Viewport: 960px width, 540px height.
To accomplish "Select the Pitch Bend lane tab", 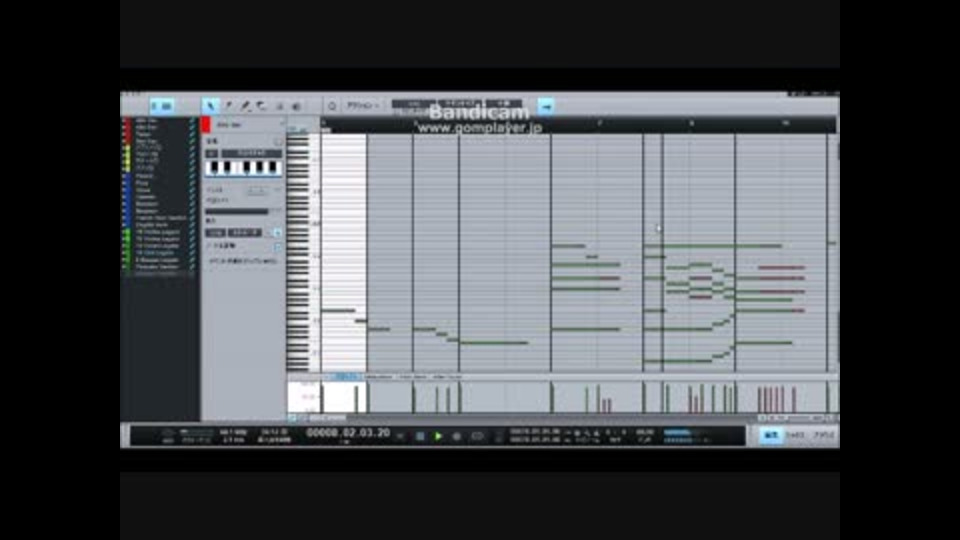I will coord(413,377).
